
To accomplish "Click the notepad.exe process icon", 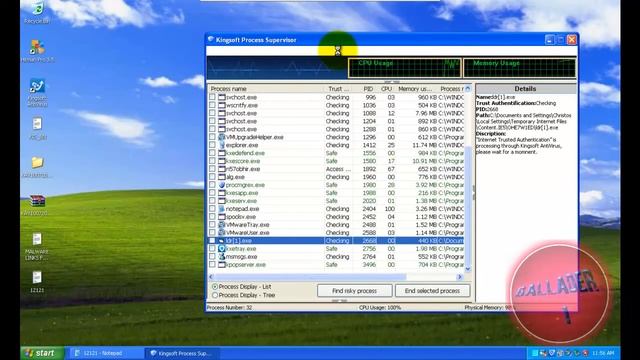I will click(222, 209).
